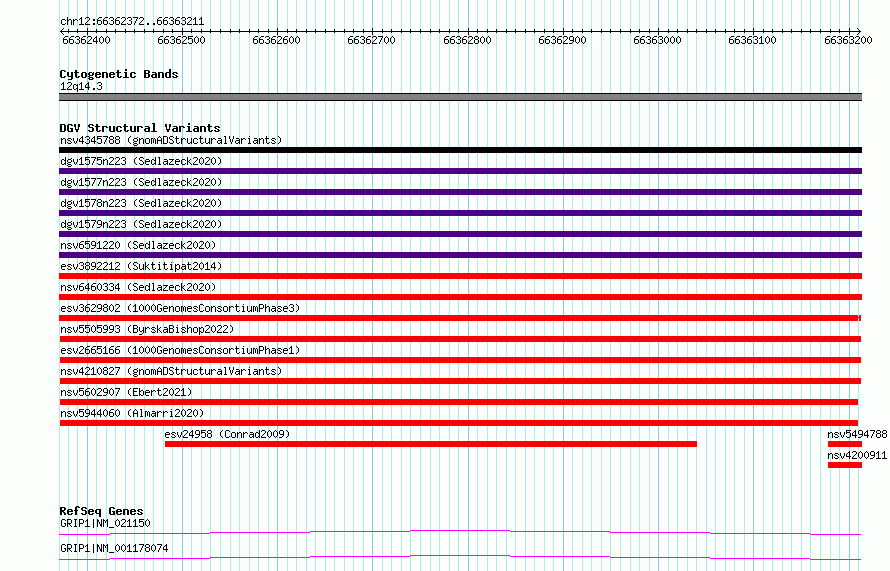Click purple bar under nsv6591220
Image resolution: width=890 pixels, height=571 pixels.
[x=460, y=255]
